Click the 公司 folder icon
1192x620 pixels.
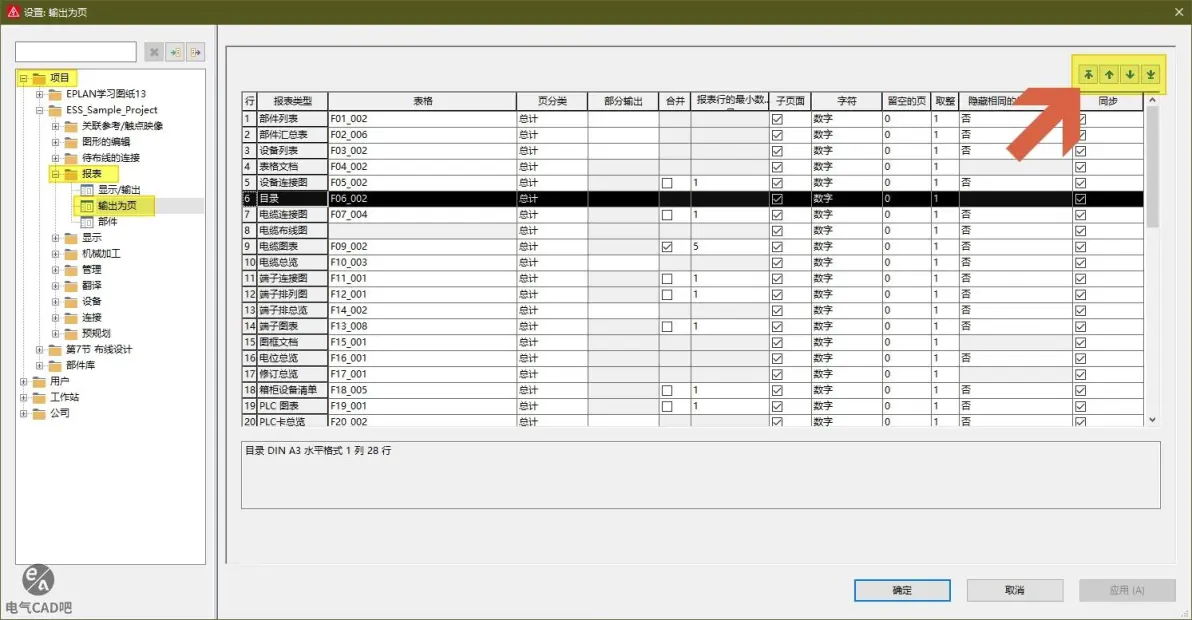coord(39,413)
